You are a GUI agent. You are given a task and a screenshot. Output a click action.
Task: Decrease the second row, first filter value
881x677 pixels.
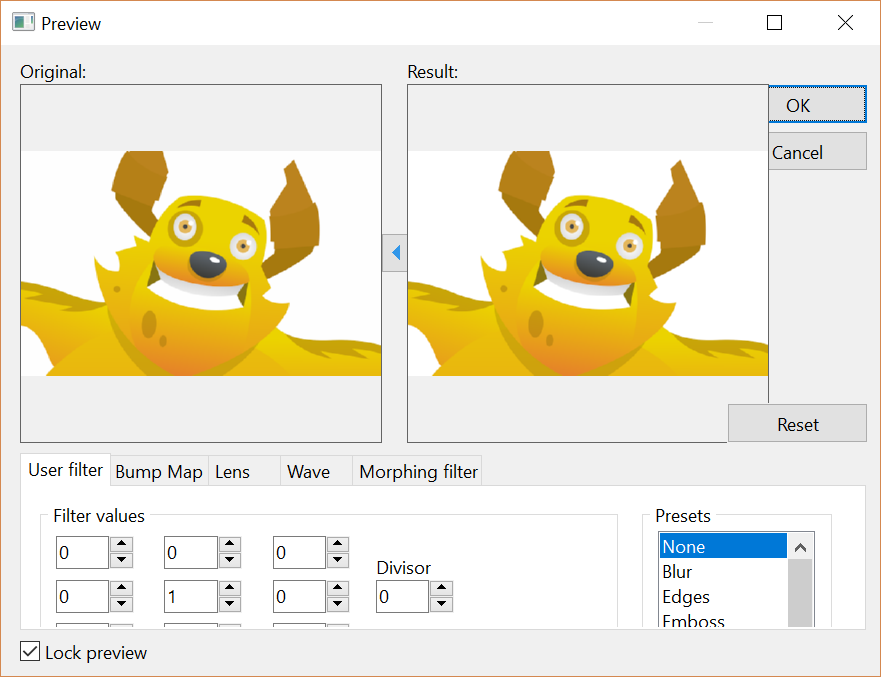pyautogui.click(x=121, y=604)
